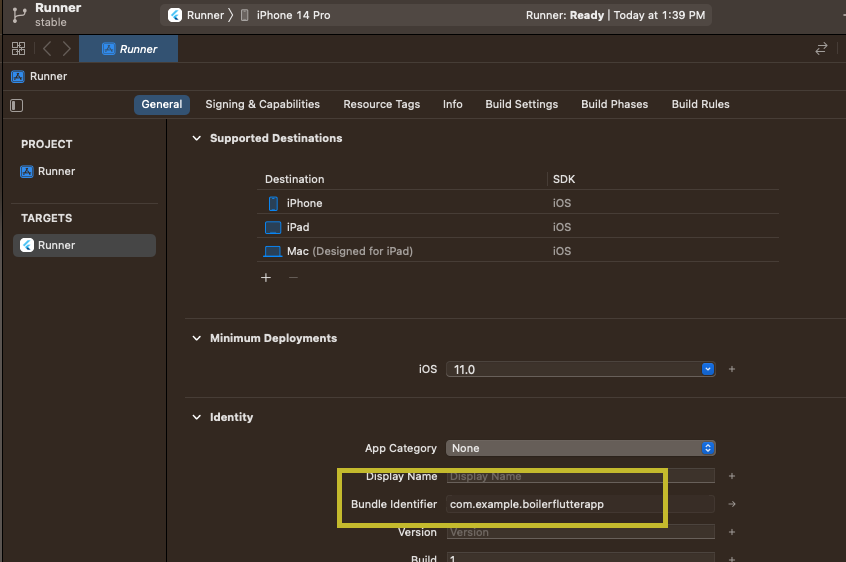
Task: Click the Runner scheme in toolbar
Action: (x=196, y=15)
